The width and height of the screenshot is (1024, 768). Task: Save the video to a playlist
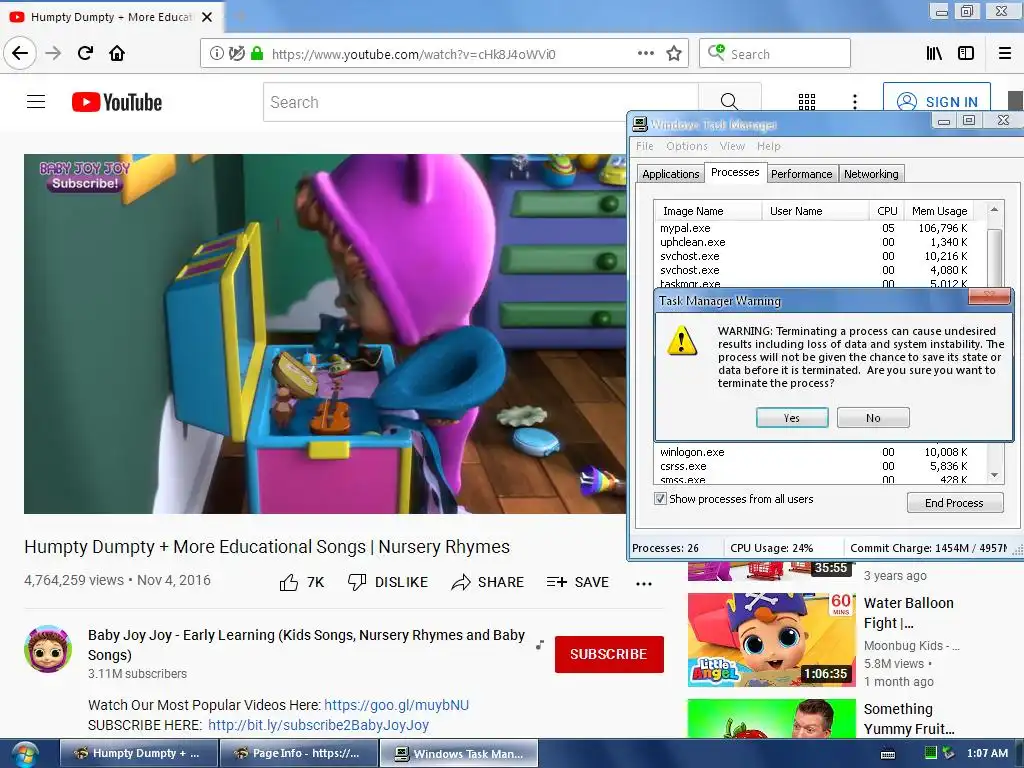tap(577, 582)
